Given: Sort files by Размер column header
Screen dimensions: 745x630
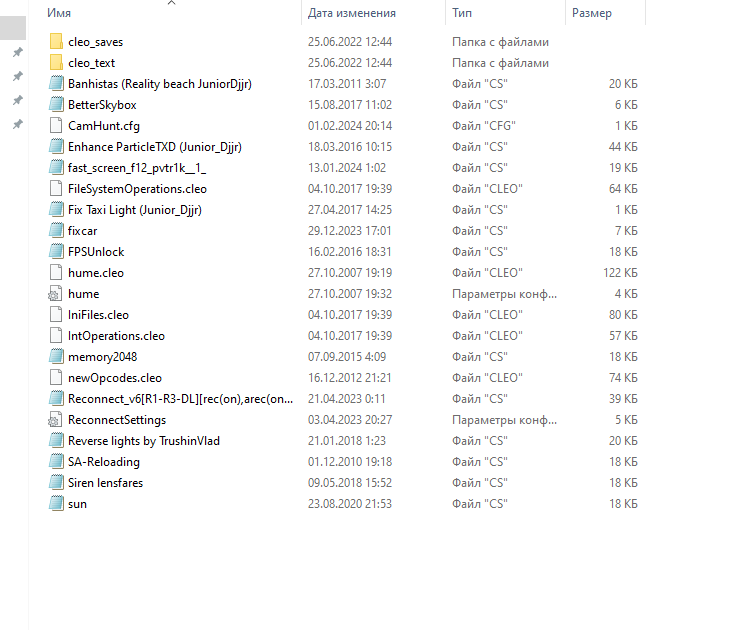Looking at the screenshot, I should click(x=591, y=13).
